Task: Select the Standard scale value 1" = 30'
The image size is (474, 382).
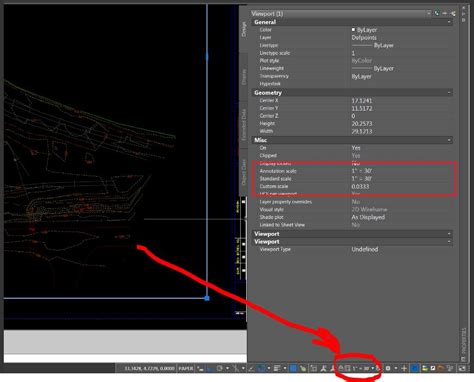Action: [362, 179]
